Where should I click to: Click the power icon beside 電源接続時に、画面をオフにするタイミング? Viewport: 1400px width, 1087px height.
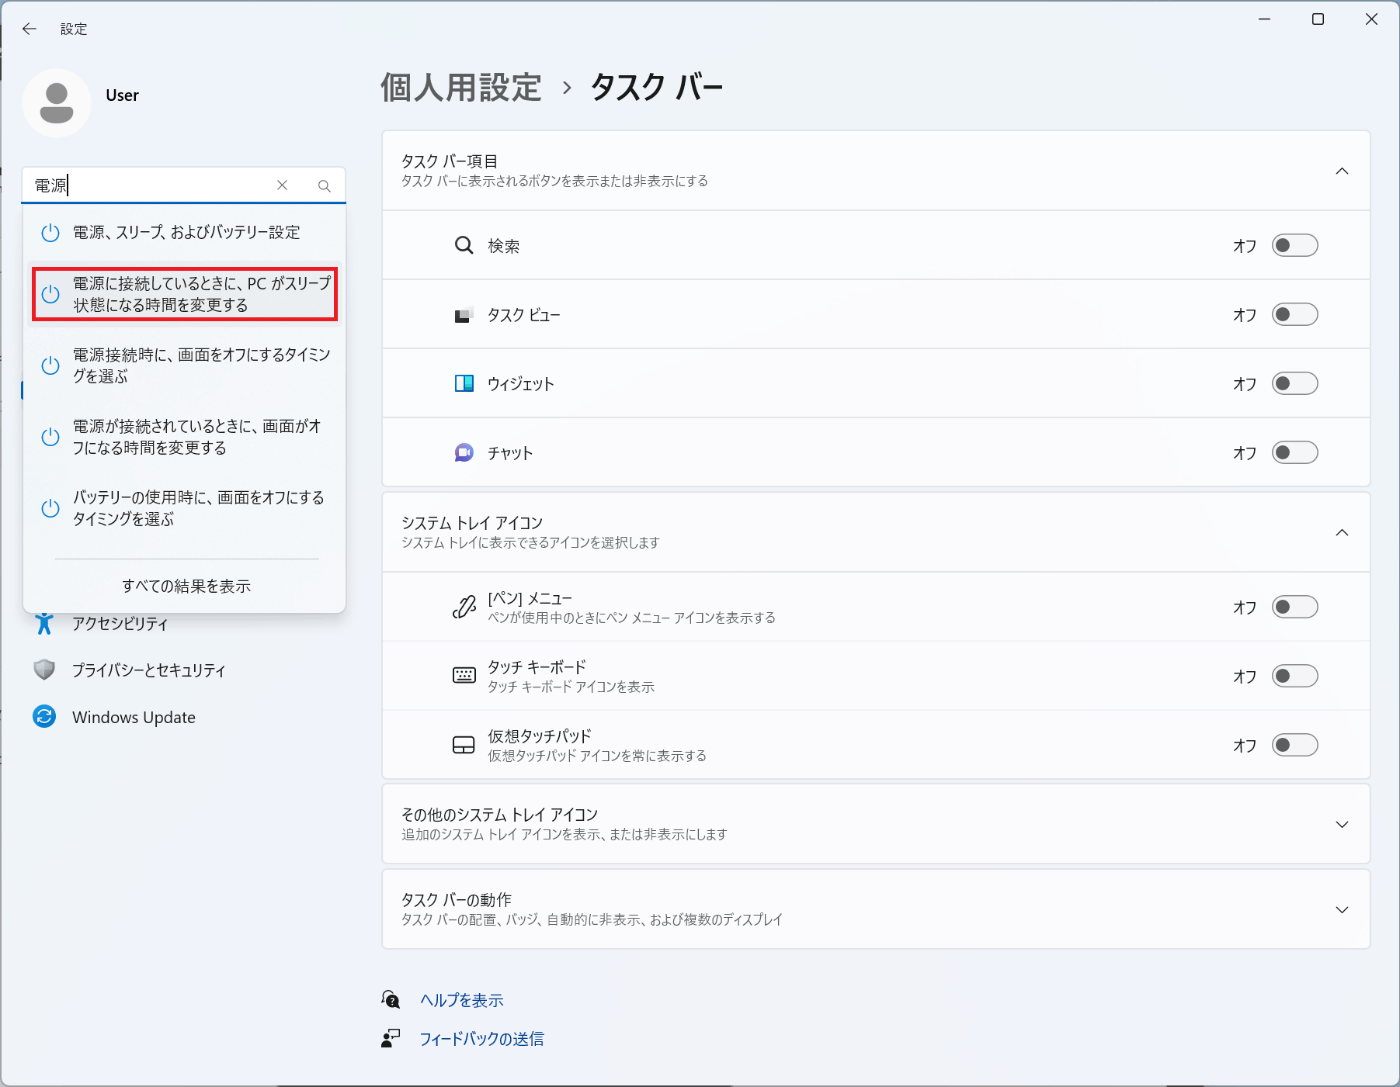(x=50, y=366)
